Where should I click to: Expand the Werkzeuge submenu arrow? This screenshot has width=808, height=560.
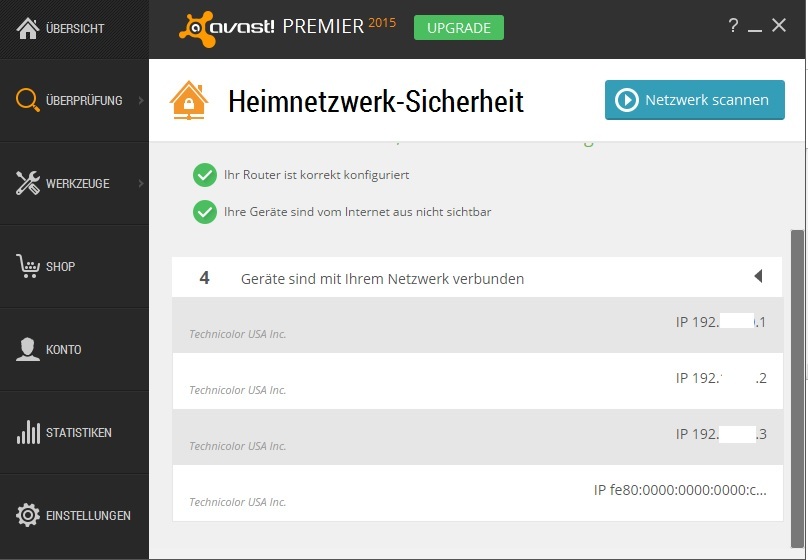click(141, 183)
